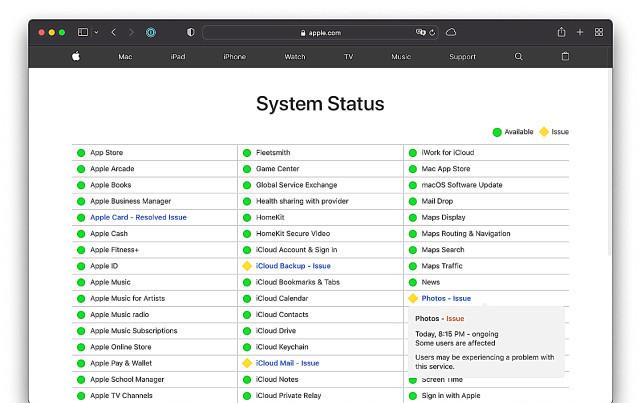641x403 pixels.
Task: Select the Apple Books row text
Action: (110, 185)
